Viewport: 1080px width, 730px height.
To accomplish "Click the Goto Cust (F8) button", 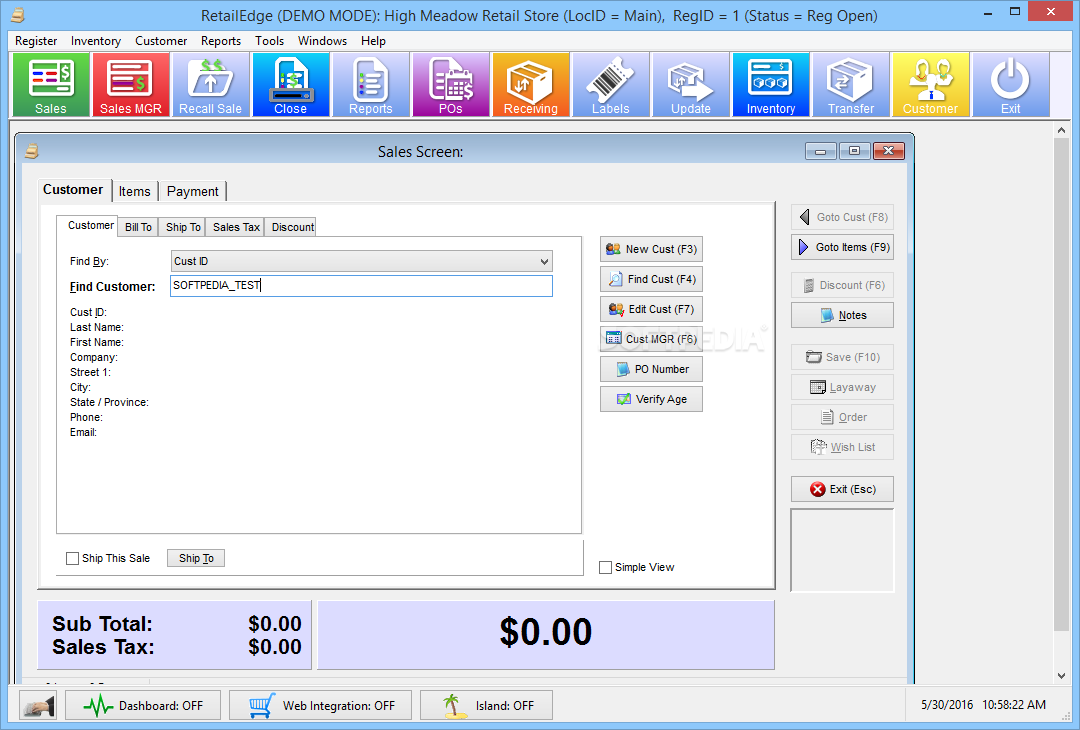I will coord(842,217).
